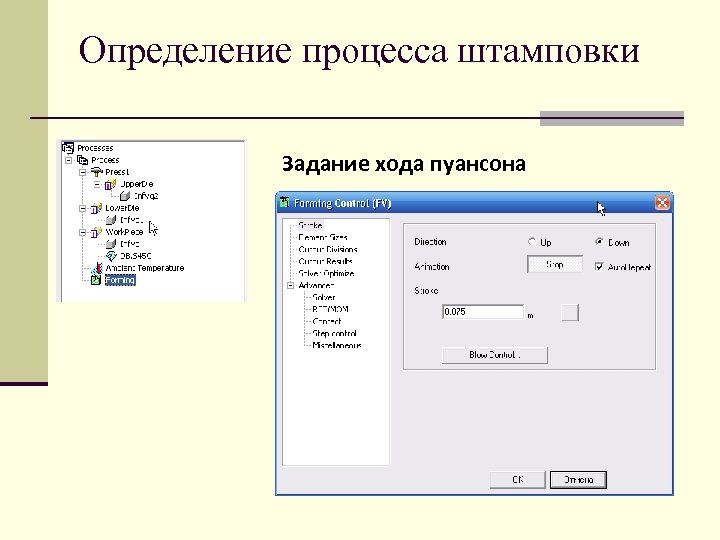The image size is (720, 540).
Task: Open Solver Optimize settings
Action: pos(326,273)
